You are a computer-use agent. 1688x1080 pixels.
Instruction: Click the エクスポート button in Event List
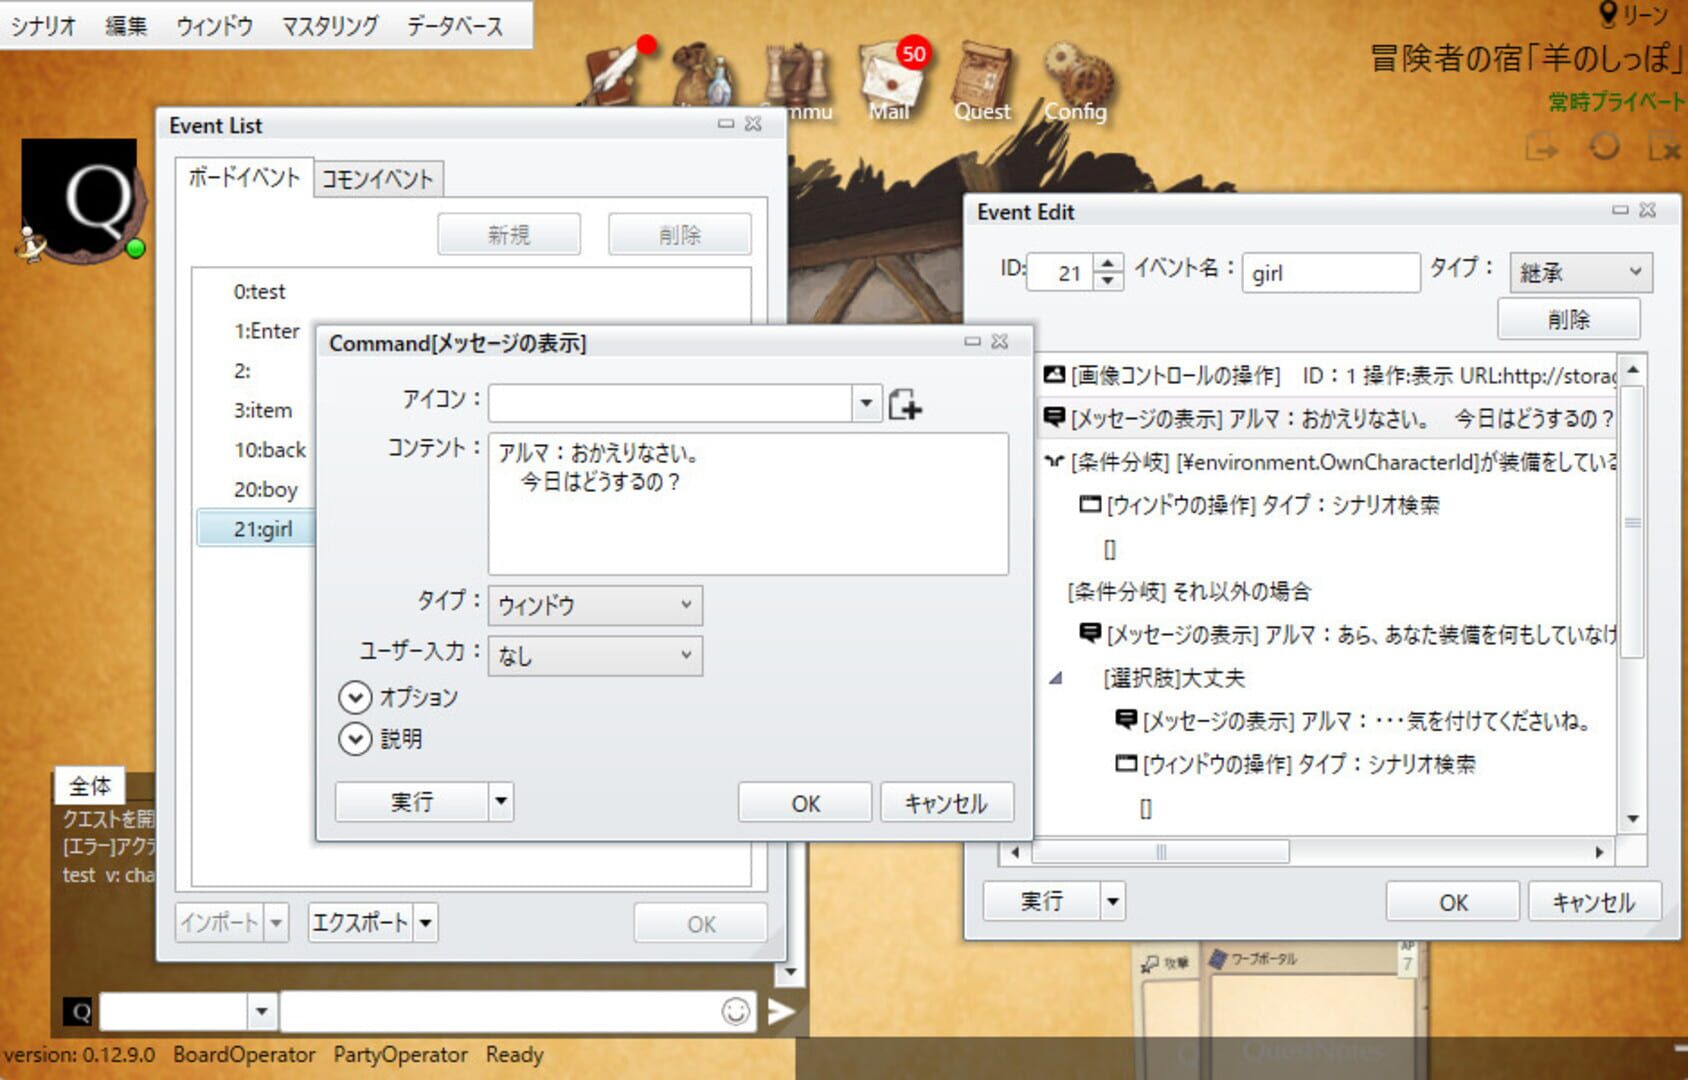[x=360, y=922]
